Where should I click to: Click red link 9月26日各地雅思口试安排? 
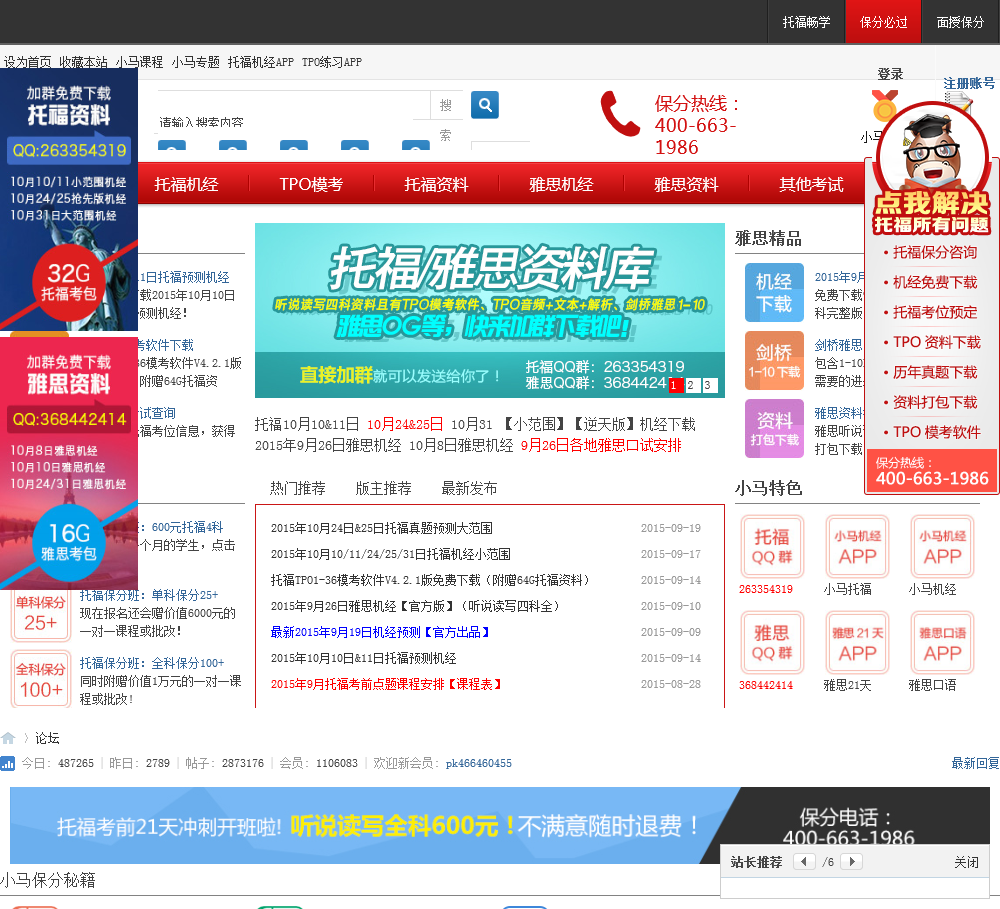(601, 445)
